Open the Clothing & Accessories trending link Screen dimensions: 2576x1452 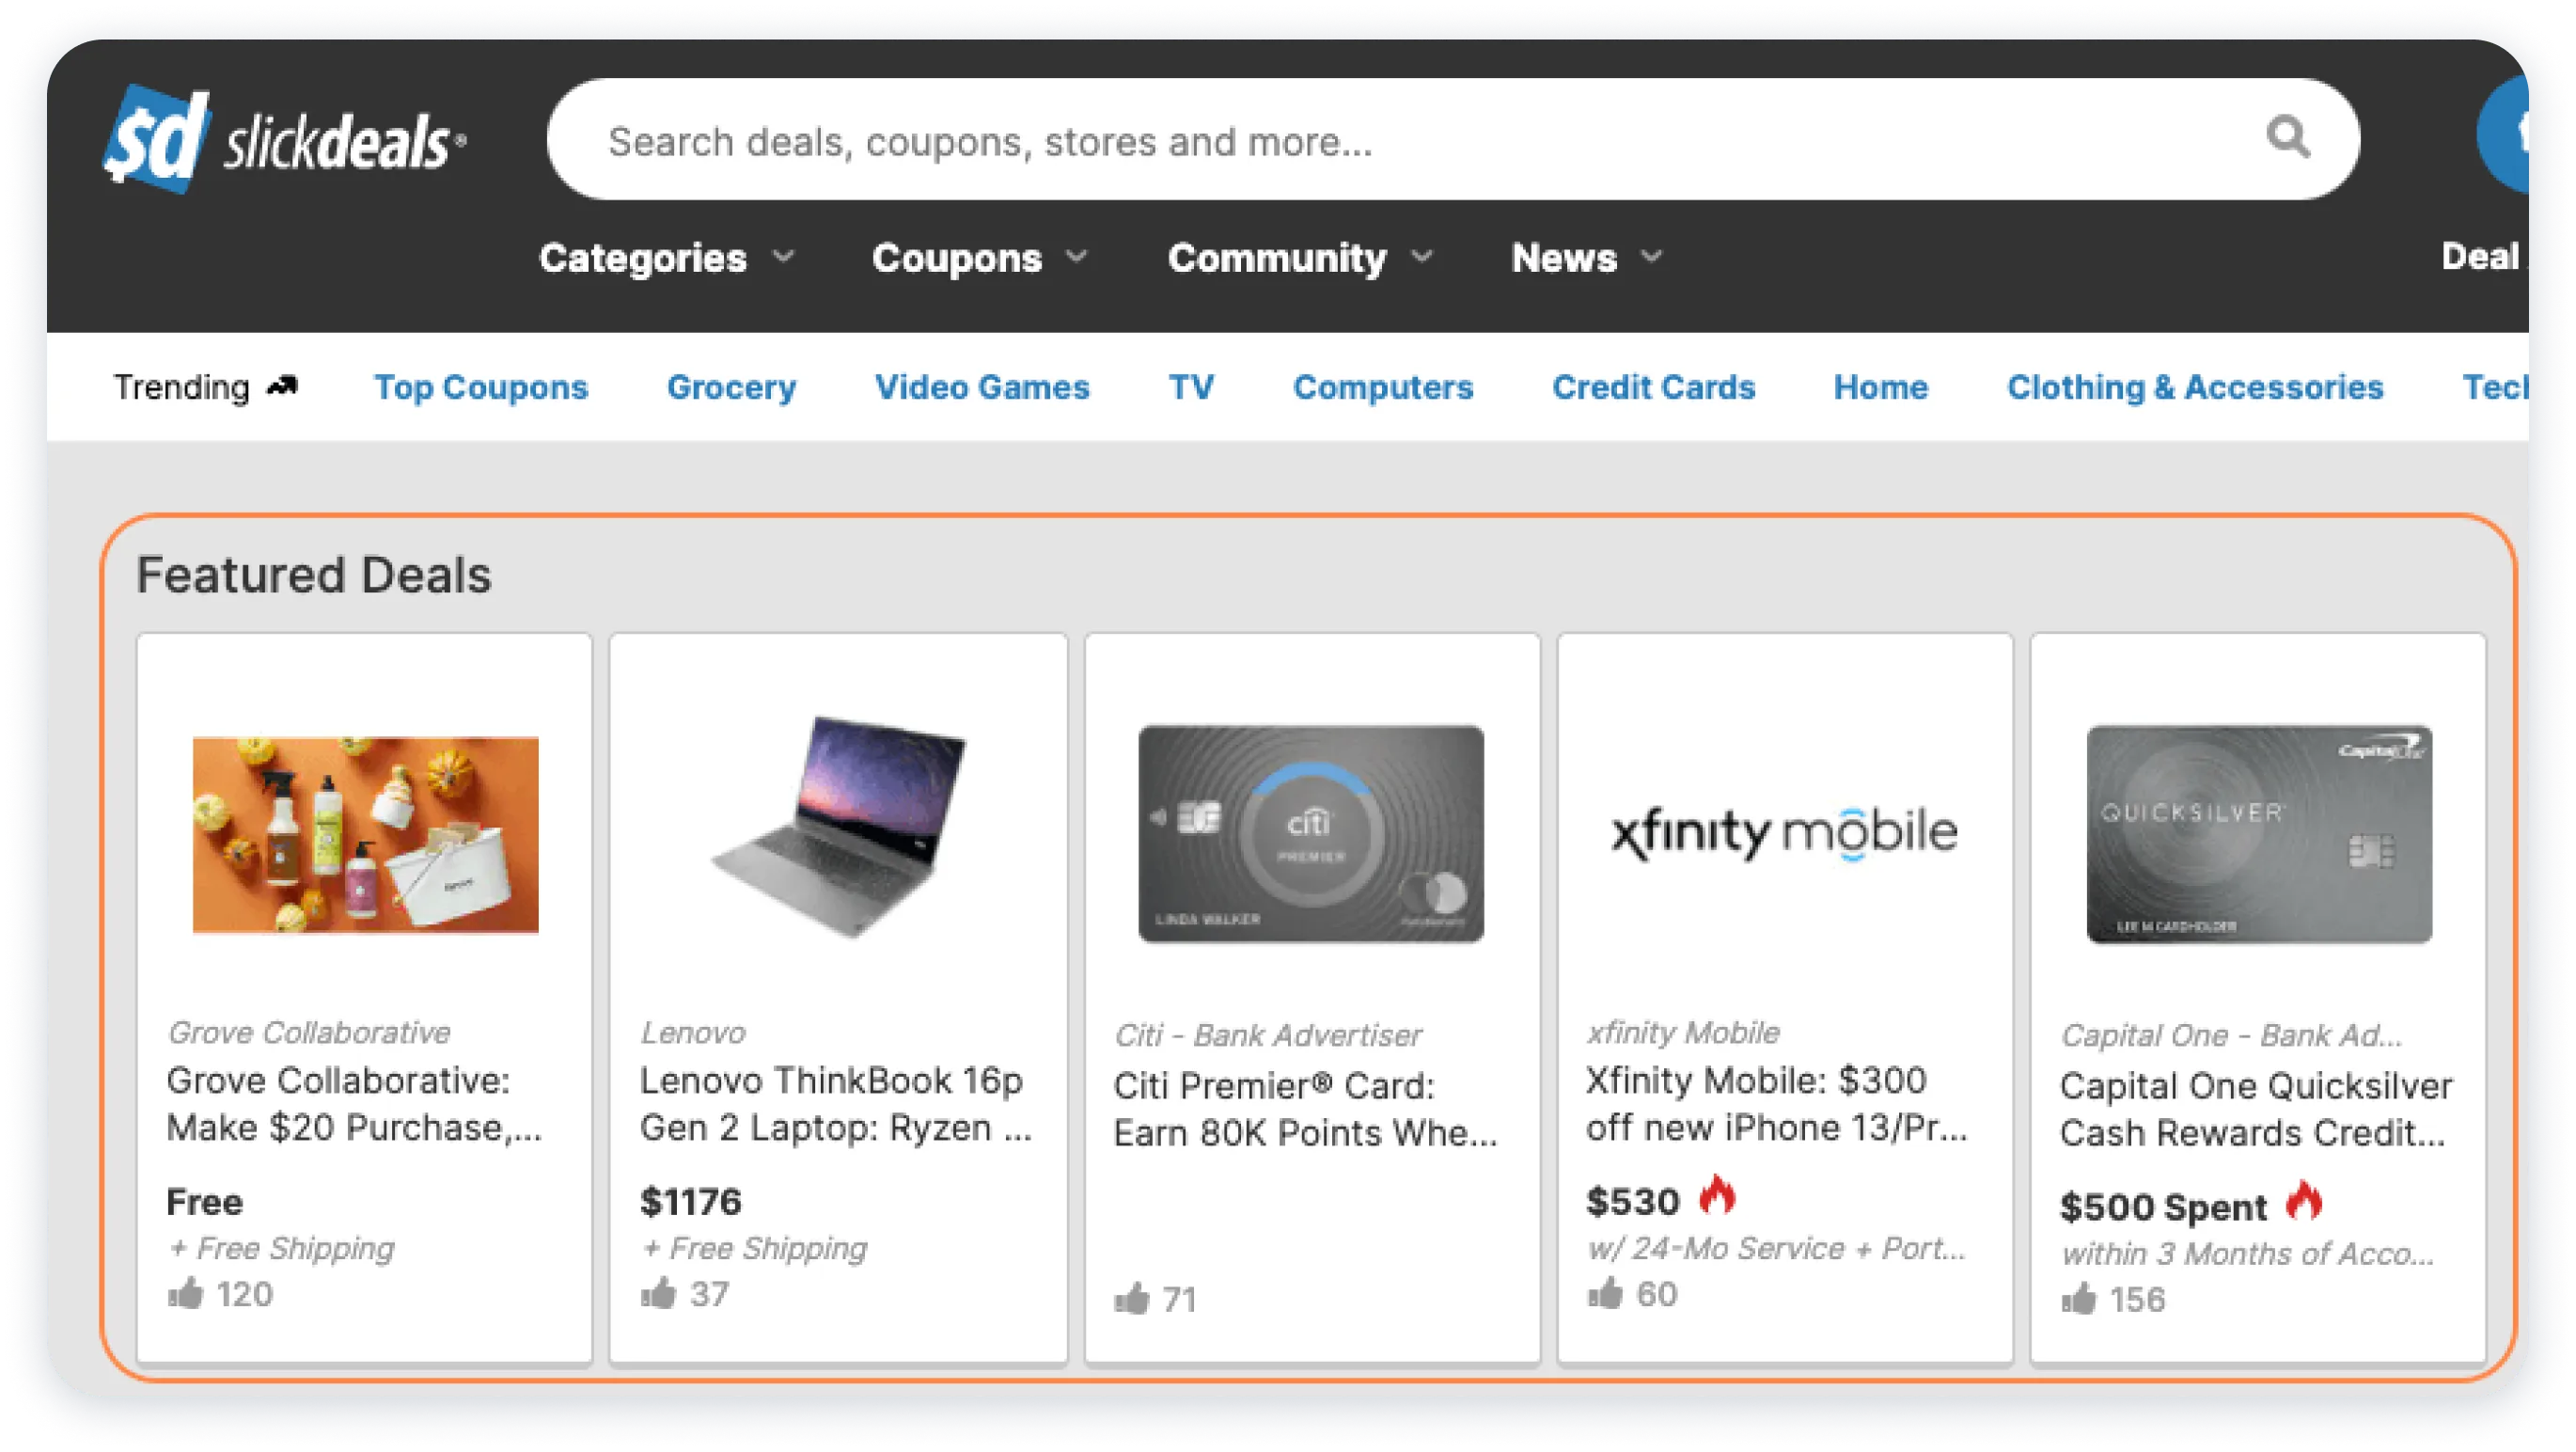[x=2196, y=387]
